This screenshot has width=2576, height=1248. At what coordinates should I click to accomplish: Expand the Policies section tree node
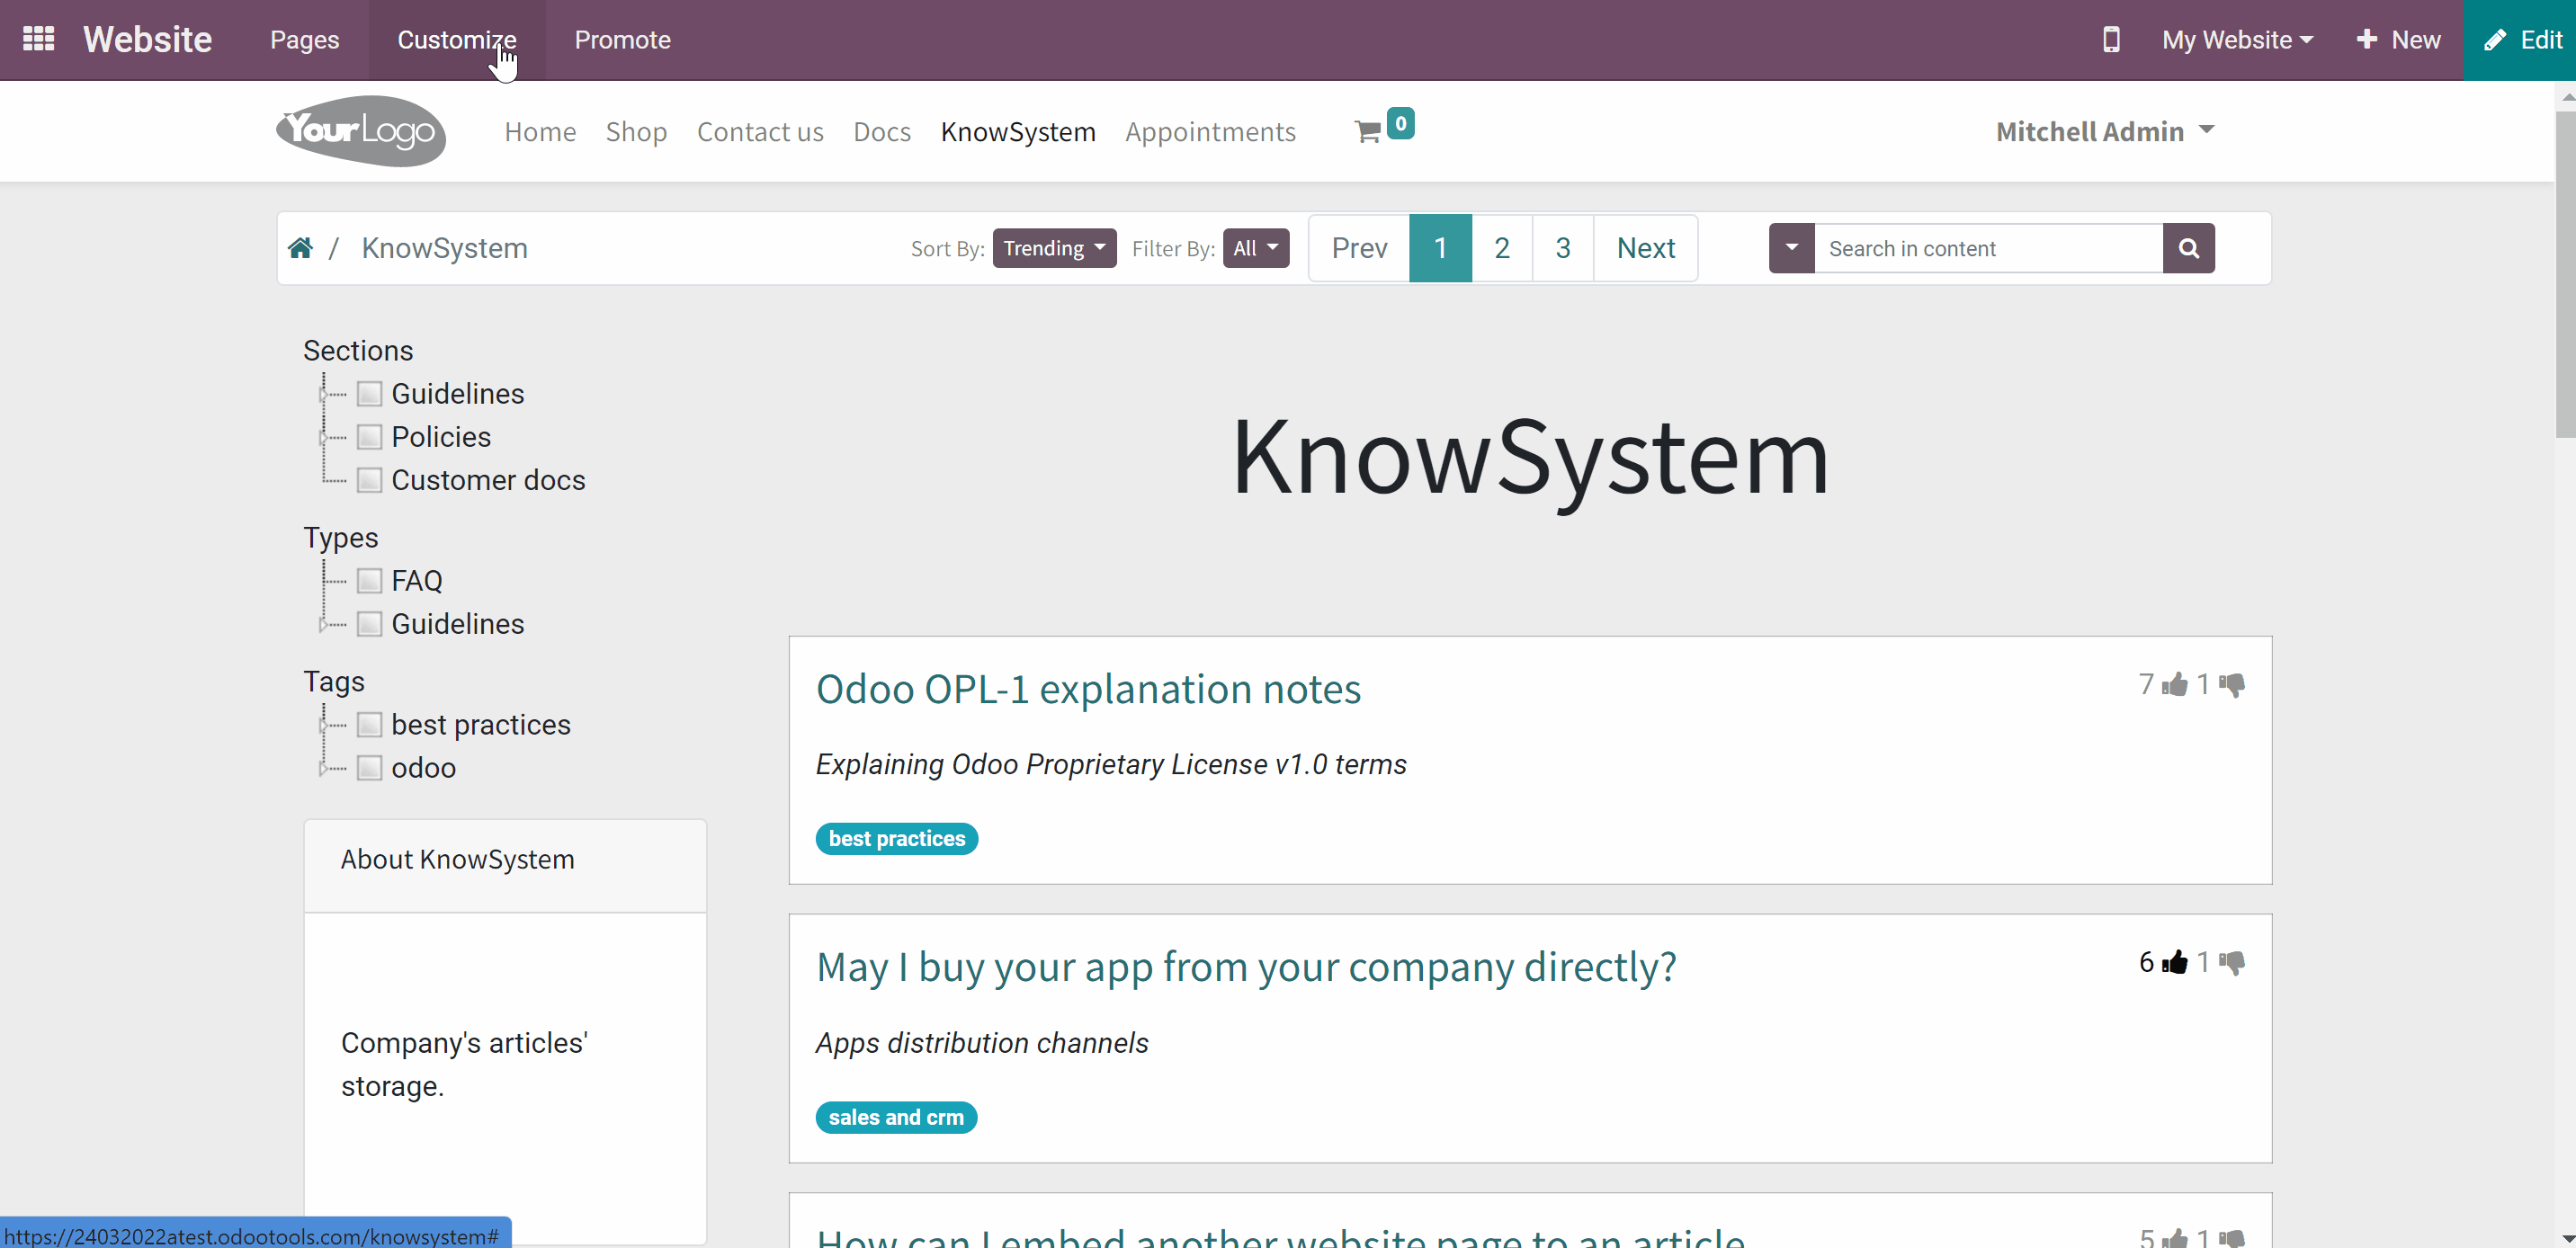[323, 437]
